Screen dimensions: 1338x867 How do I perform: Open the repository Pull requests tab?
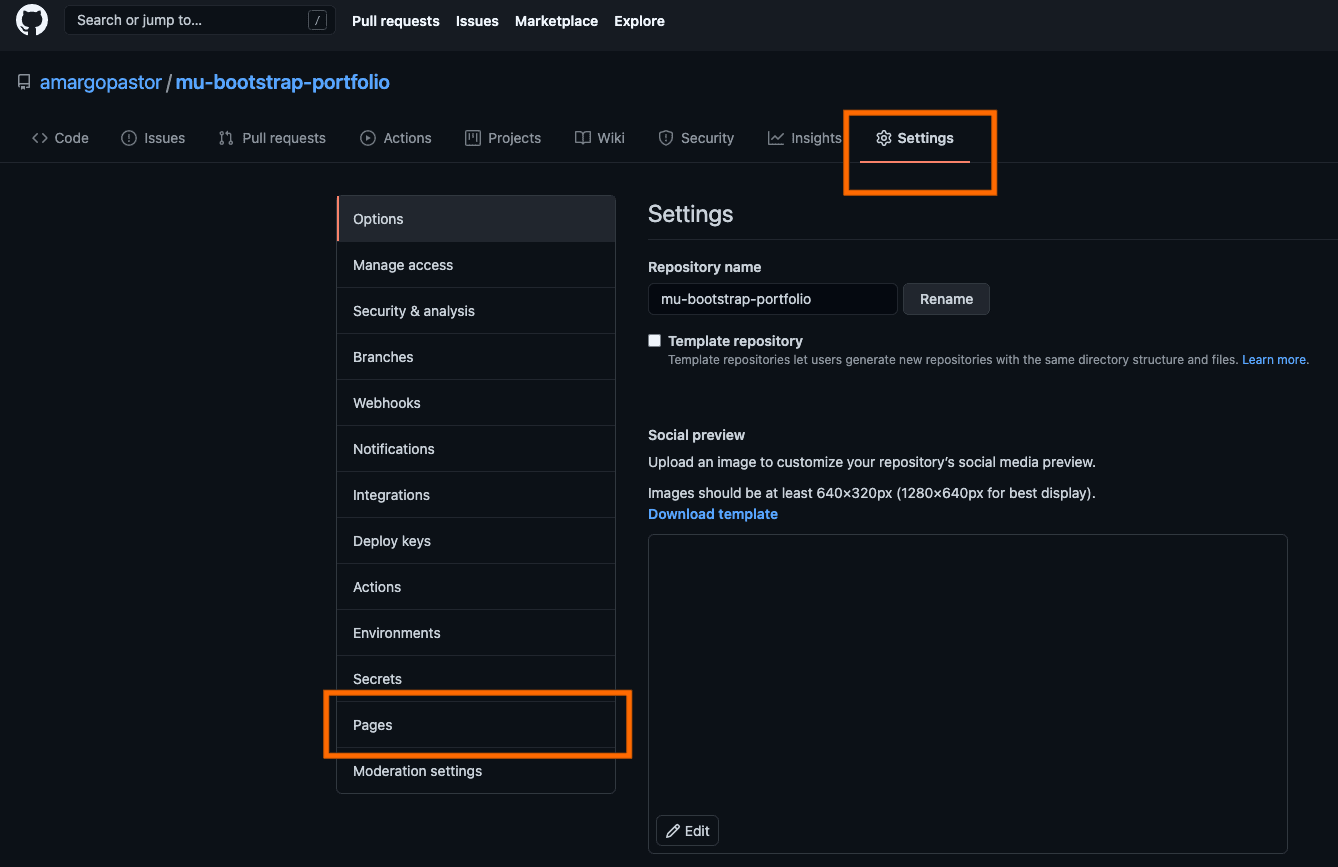point(272,138)
